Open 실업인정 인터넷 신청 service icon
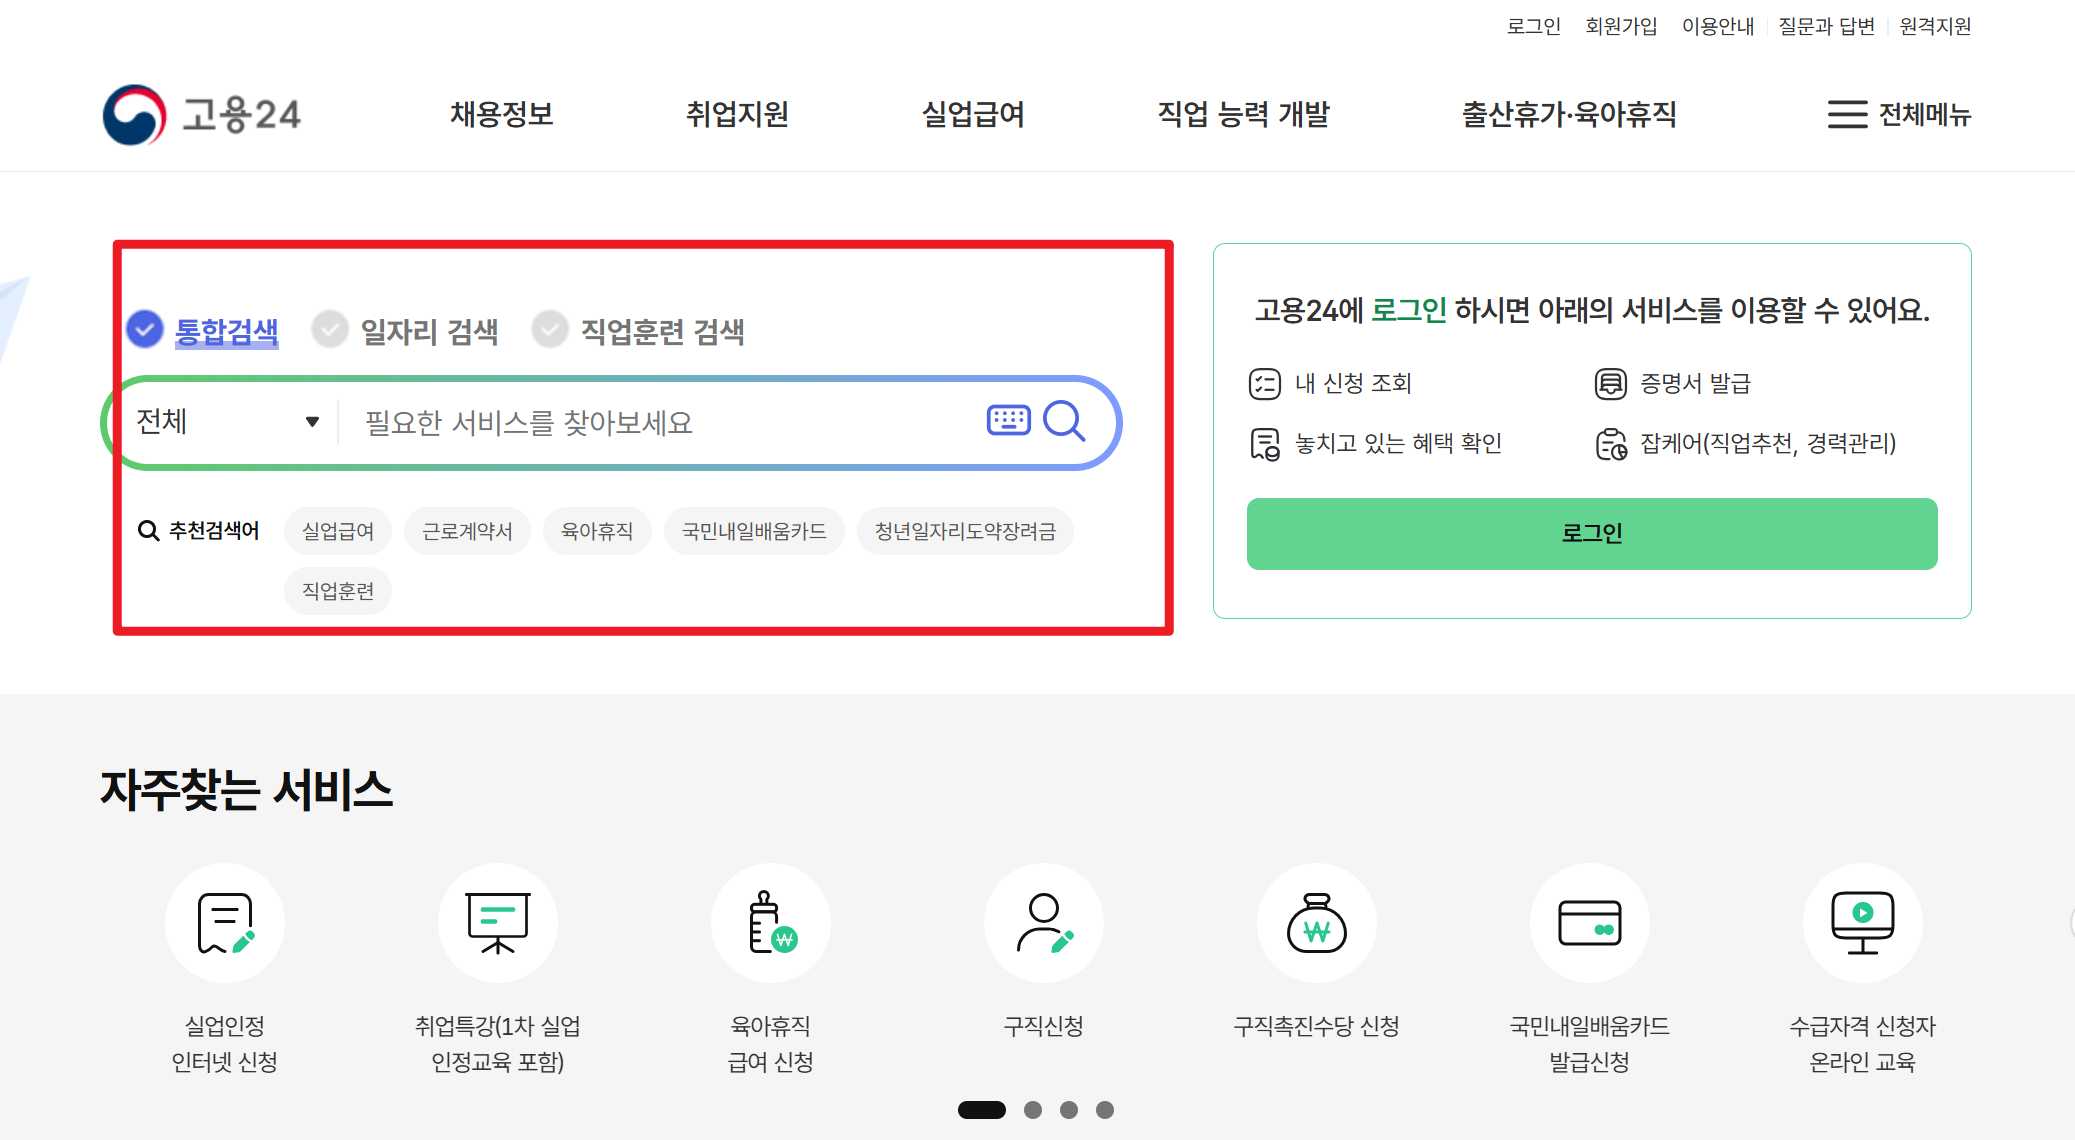 [x=225, y=922]
